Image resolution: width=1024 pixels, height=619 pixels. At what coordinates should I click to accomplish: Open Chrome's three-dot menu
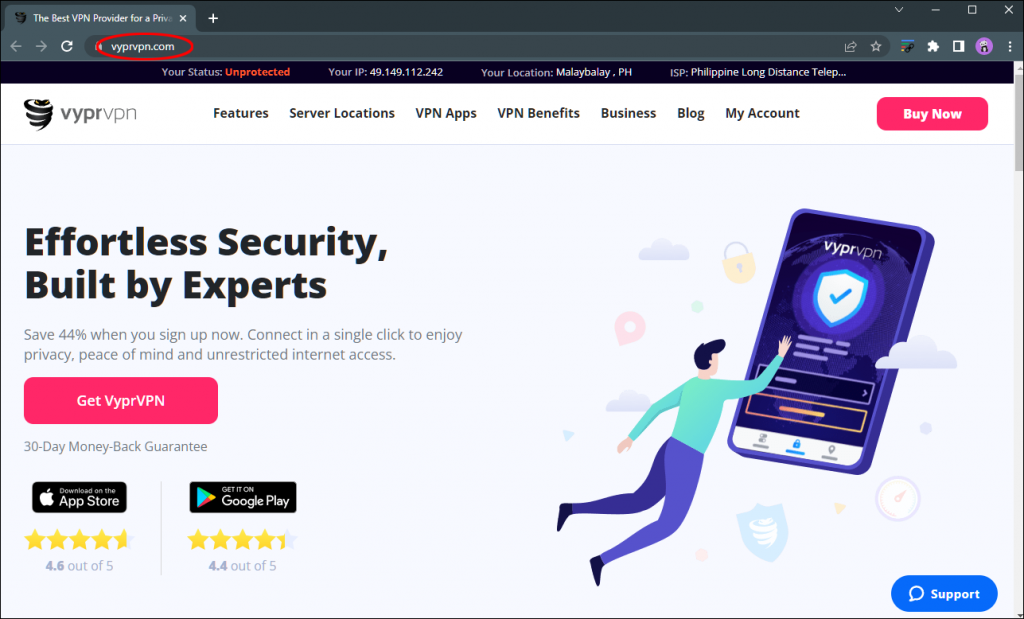[x=1010, y=46]
